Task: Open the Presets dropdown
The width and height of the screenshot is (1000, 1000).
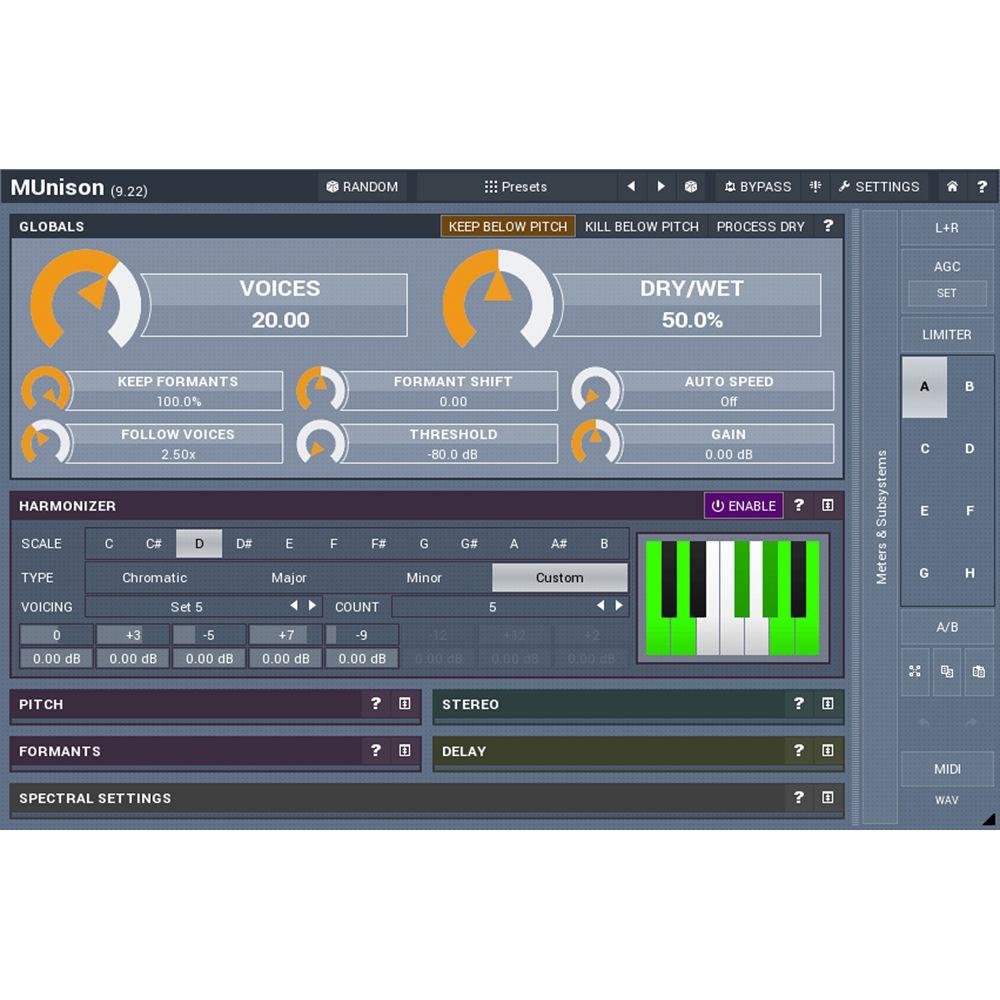Action: tap(518, 186)
